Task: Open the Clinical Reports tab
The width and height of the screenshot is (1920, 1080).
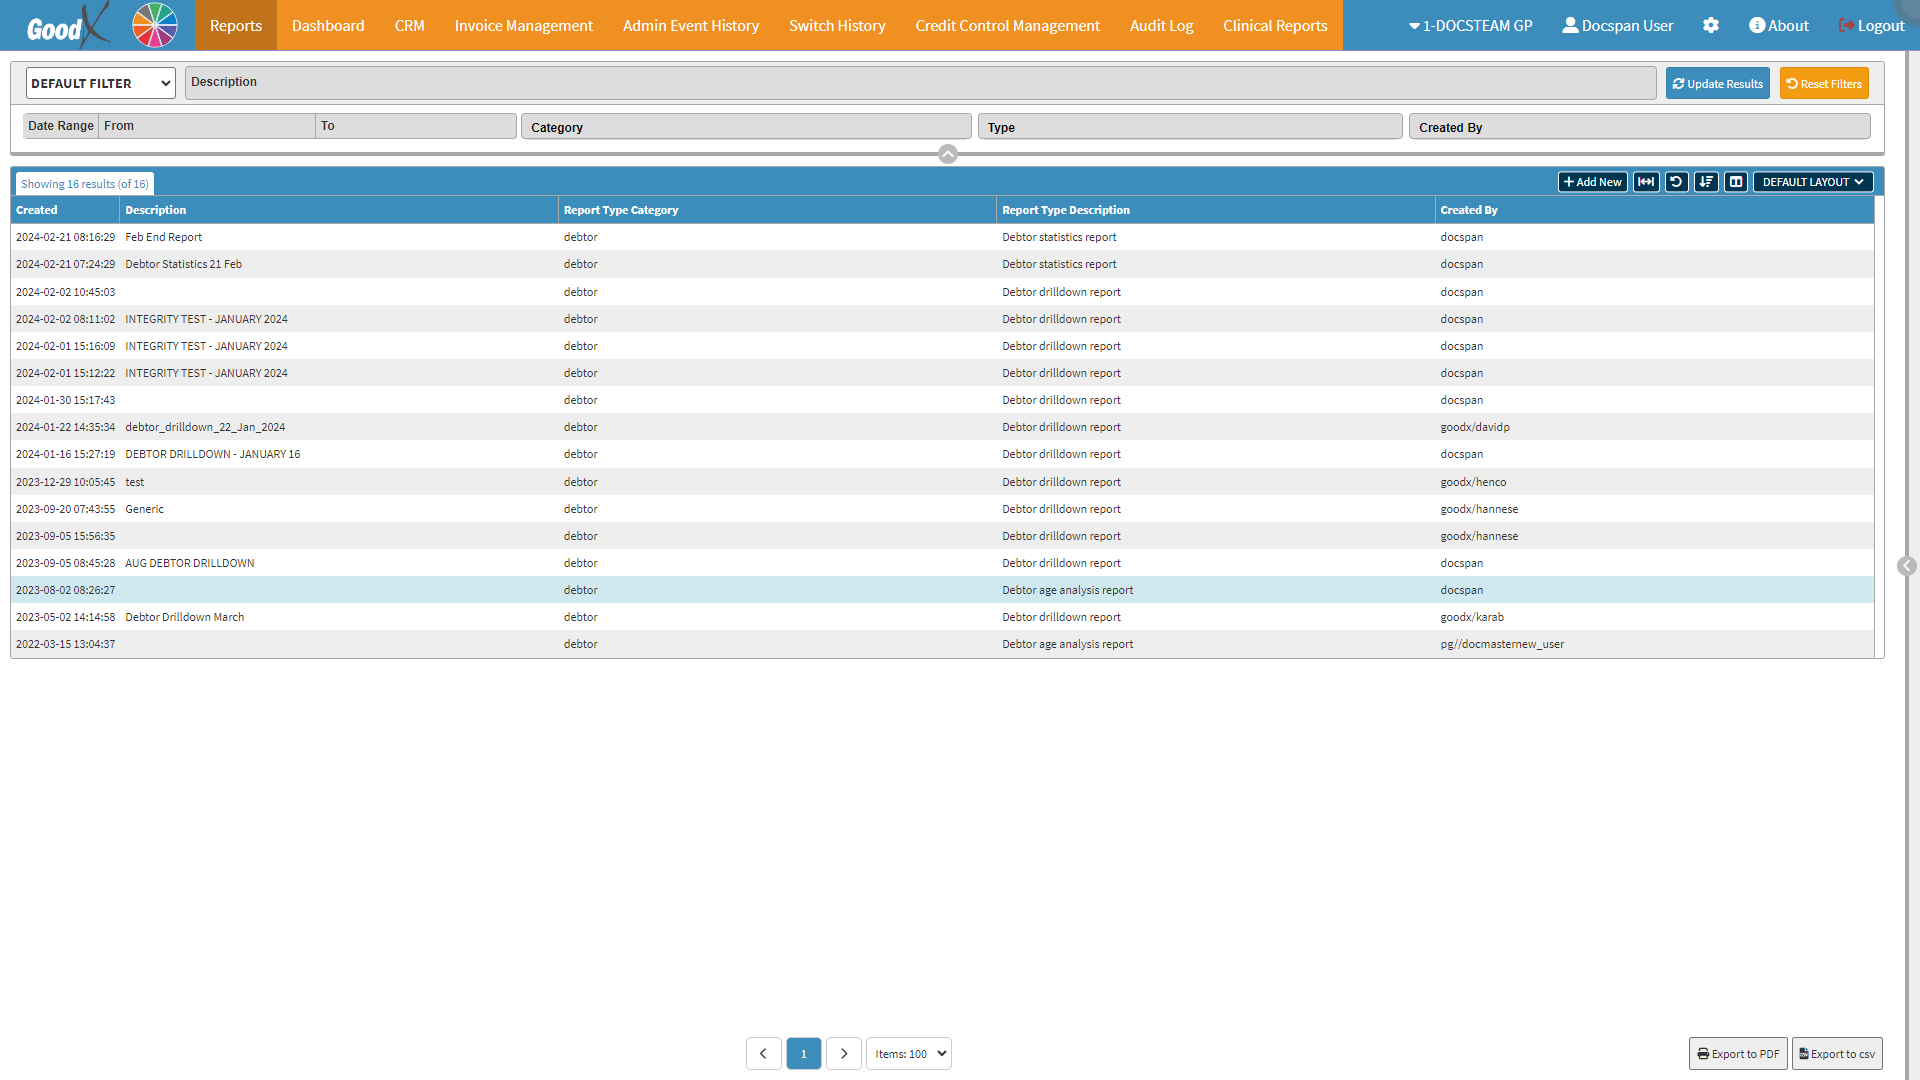Action: (1275, 26)
